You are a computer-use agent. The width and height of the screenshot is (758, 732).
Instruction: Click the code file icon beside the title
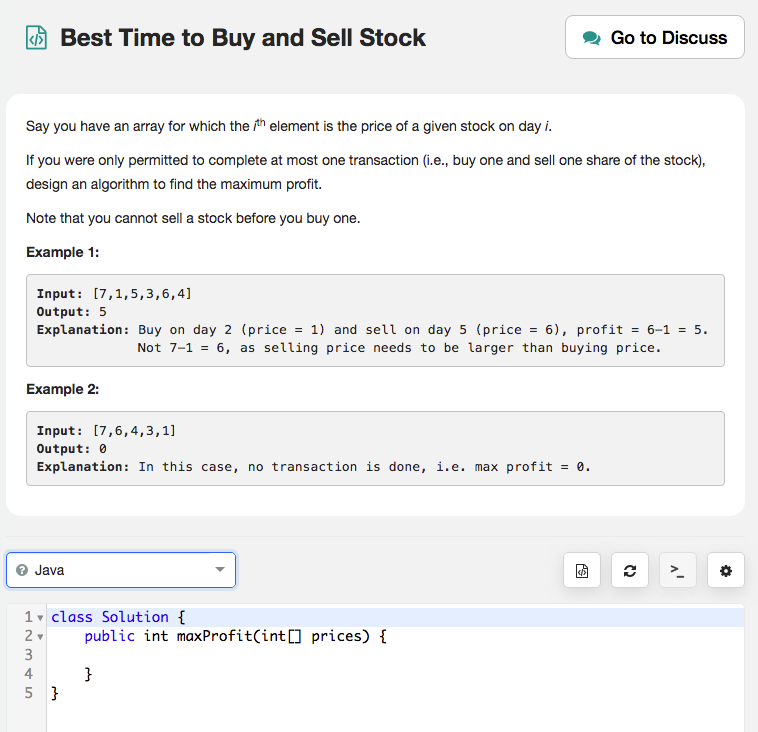tap(36, 38)
